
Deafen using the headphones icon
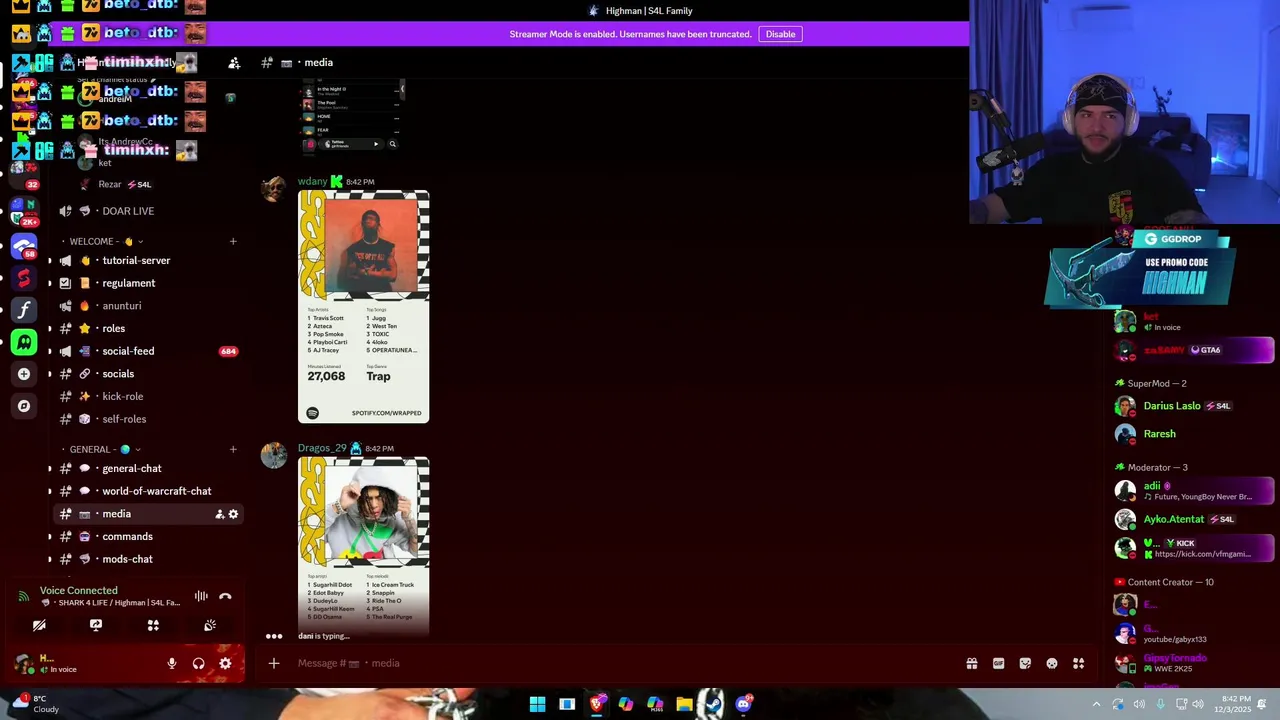pos(198,663)
